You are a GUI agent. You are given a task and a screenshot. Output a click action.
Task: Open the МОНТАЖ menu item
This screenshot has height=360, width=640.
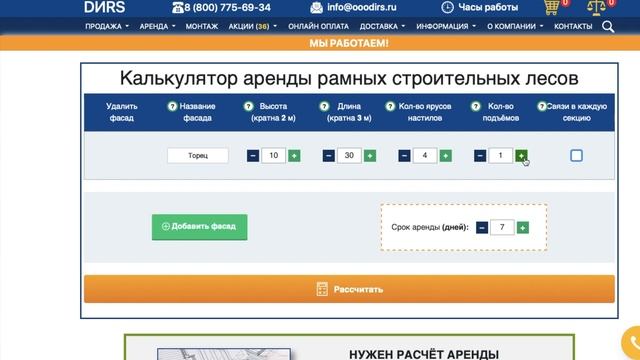202,26
